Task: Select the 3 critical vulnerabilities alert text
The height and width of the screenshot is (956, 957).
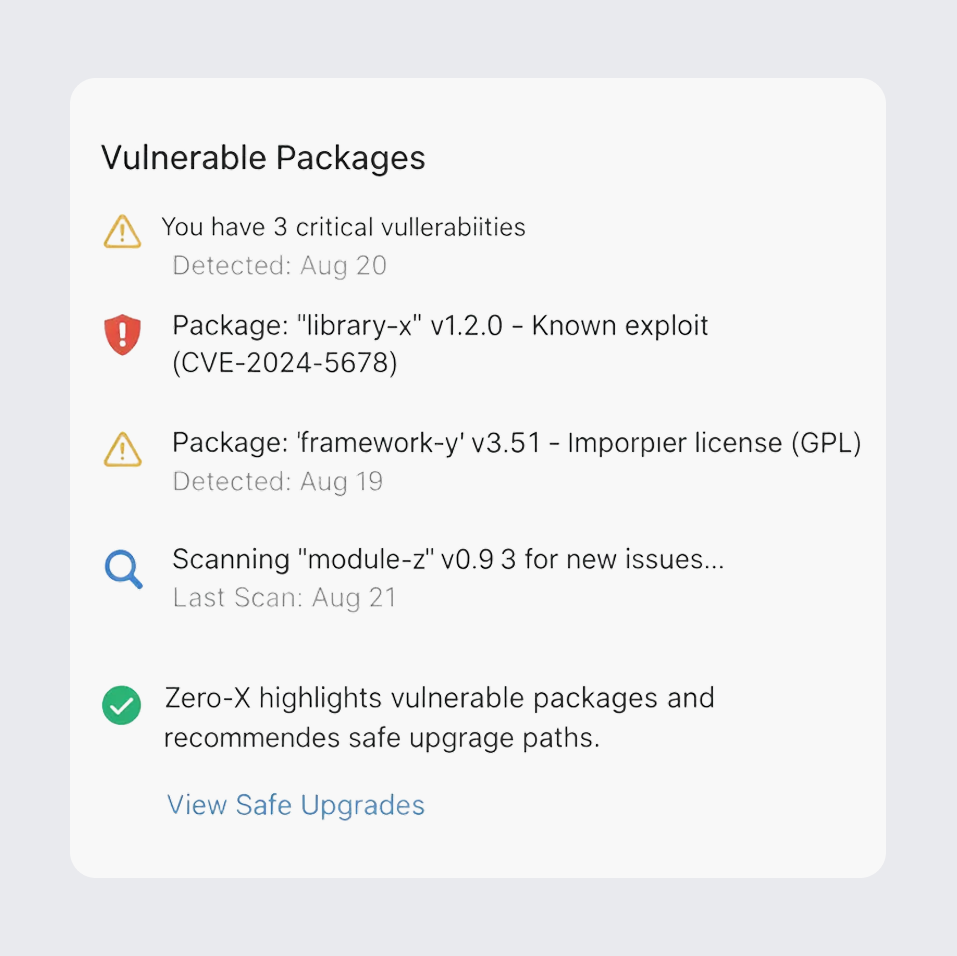Action: 343,227
